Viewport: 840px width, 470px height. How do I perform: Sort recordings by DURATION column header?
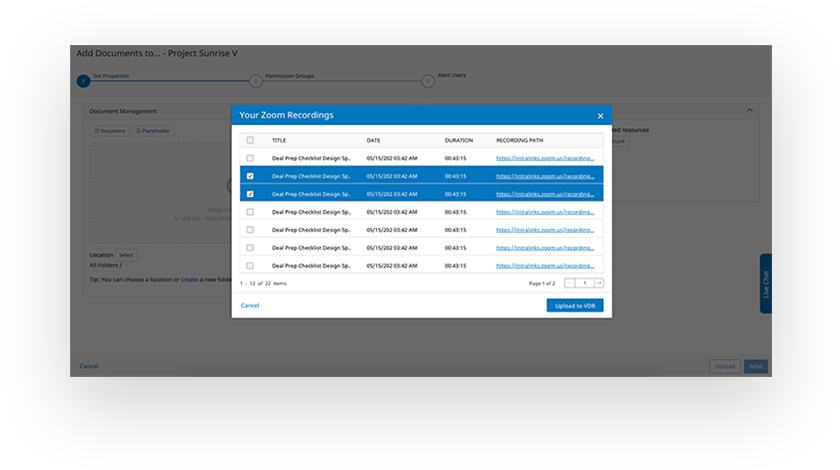click(459, 140)
